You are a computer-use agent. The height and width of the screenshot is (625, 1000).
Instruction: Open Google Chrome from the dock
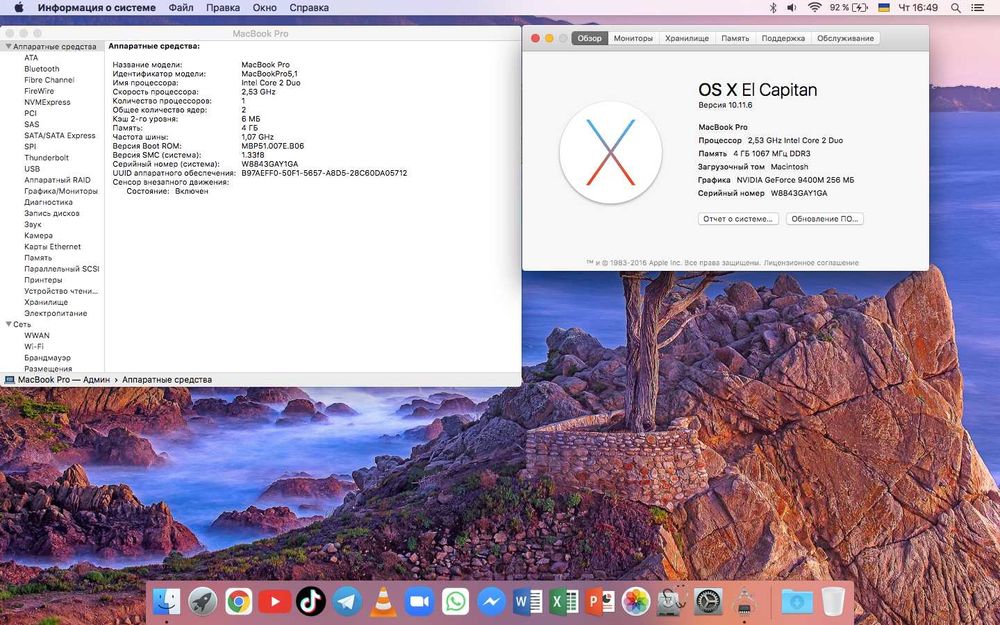(x=239, y=601)
